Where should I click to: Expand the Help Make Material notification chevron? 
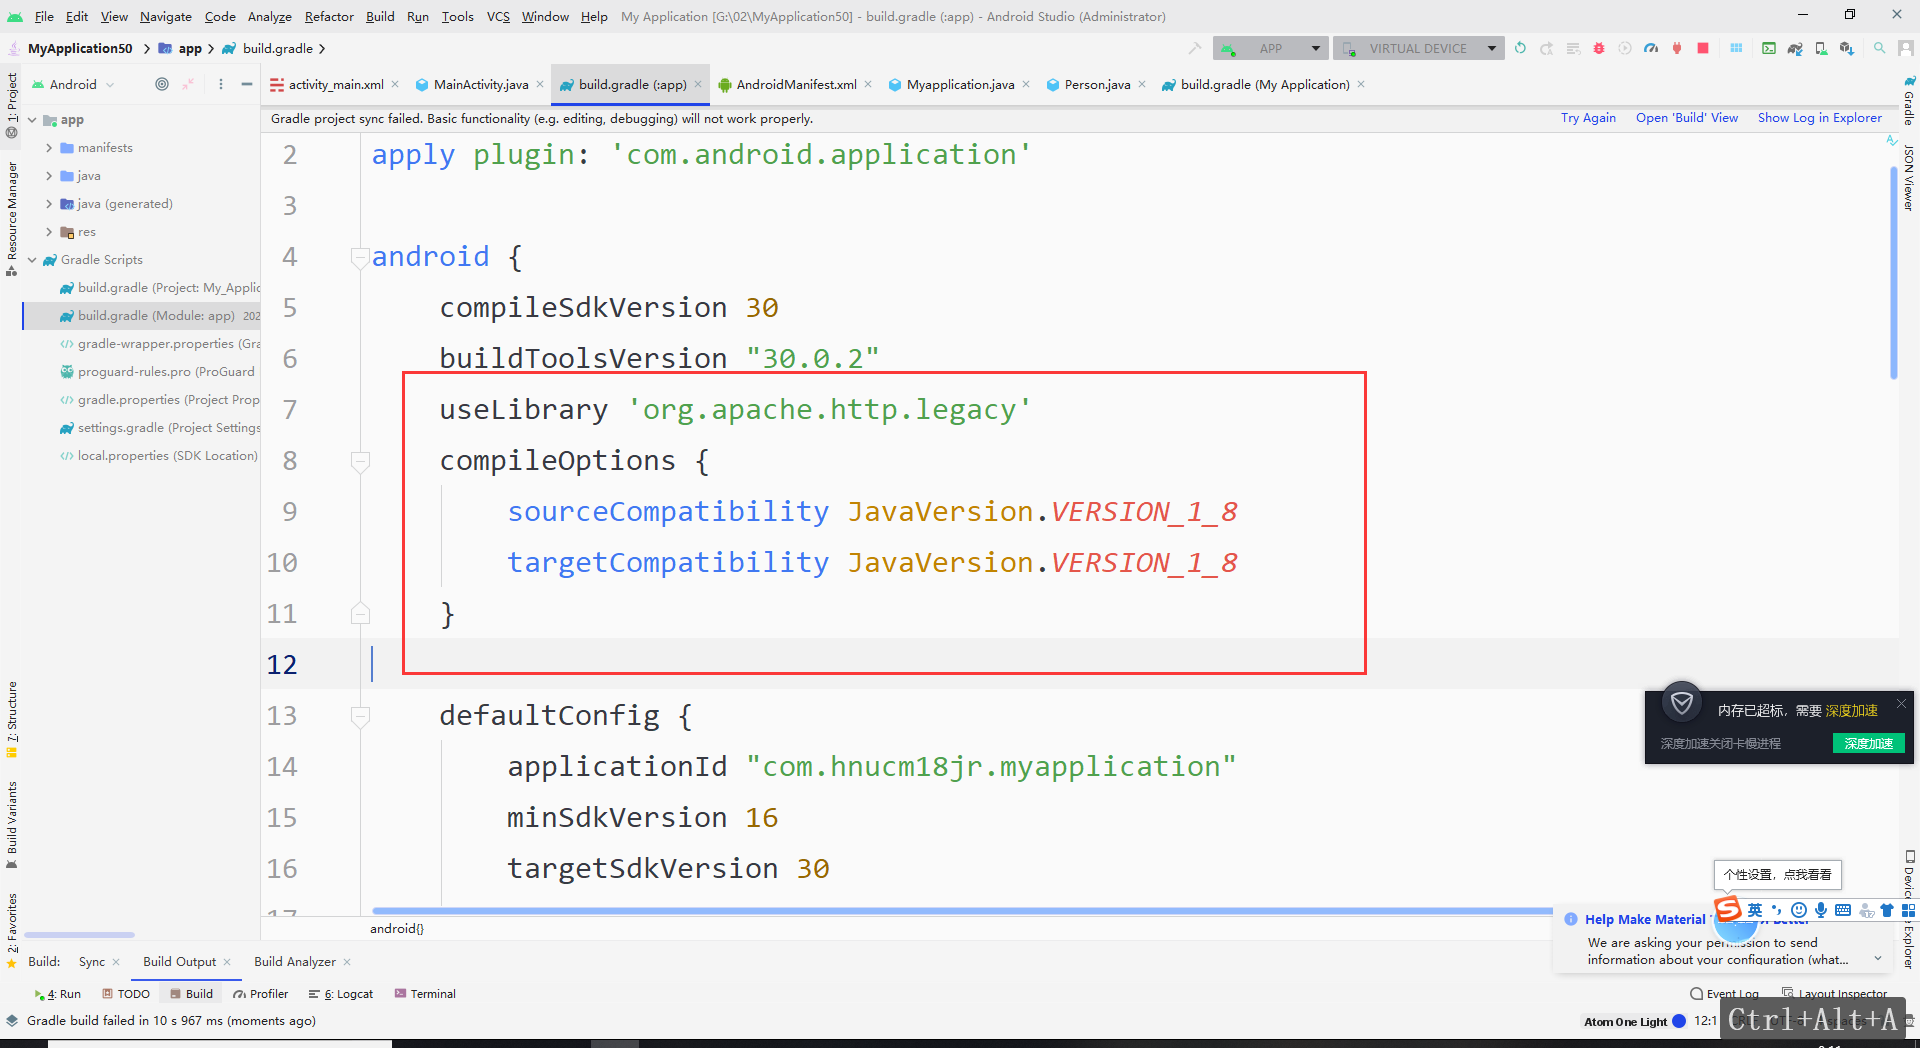(1878, 958)
